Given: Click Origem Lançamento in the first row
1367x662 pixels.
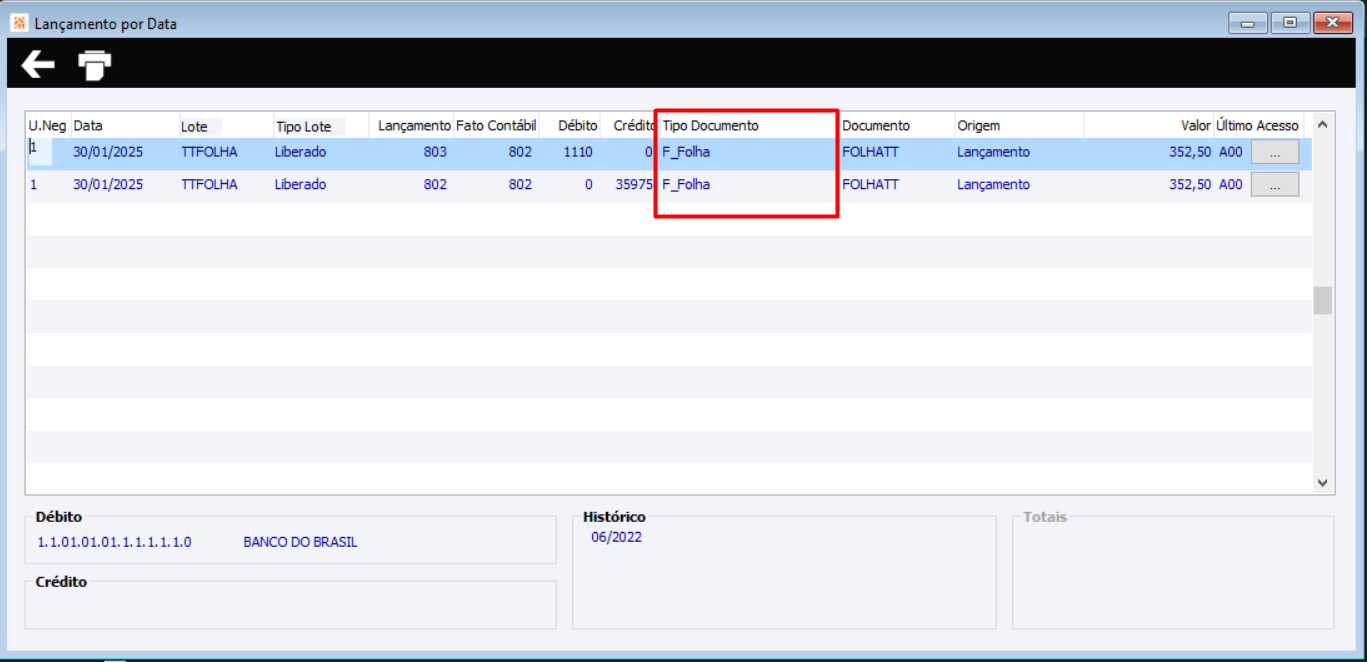Looking at the screenshot, I should pyautogui.click(x=993, y=152).
